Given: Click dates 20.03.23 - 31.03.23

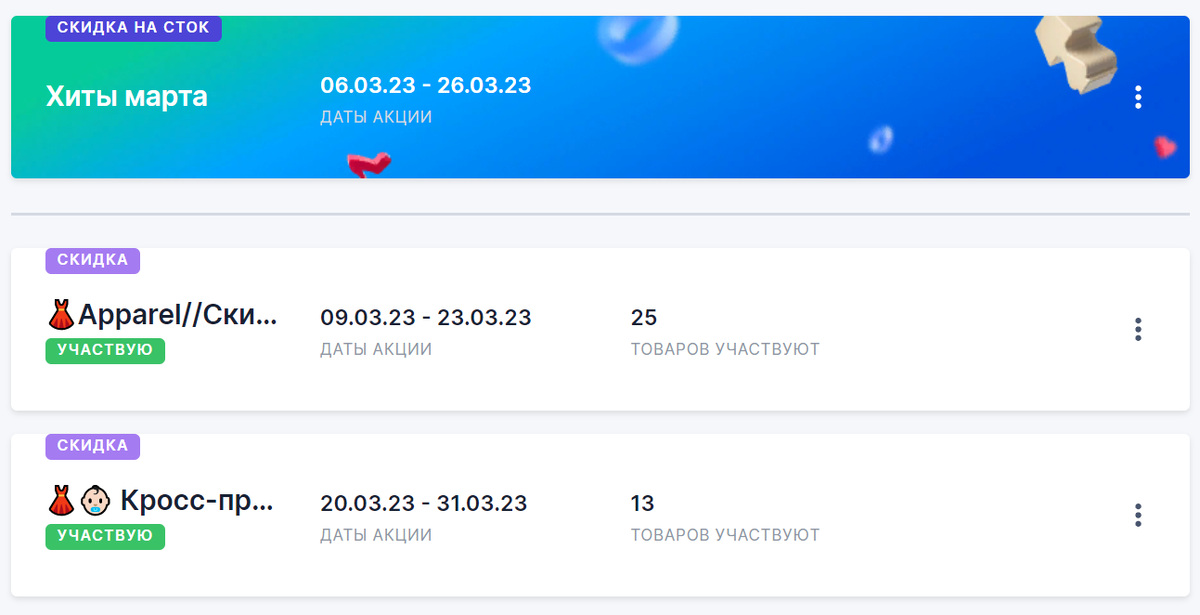Looking at the screenshot, I should tap(424, 503).
